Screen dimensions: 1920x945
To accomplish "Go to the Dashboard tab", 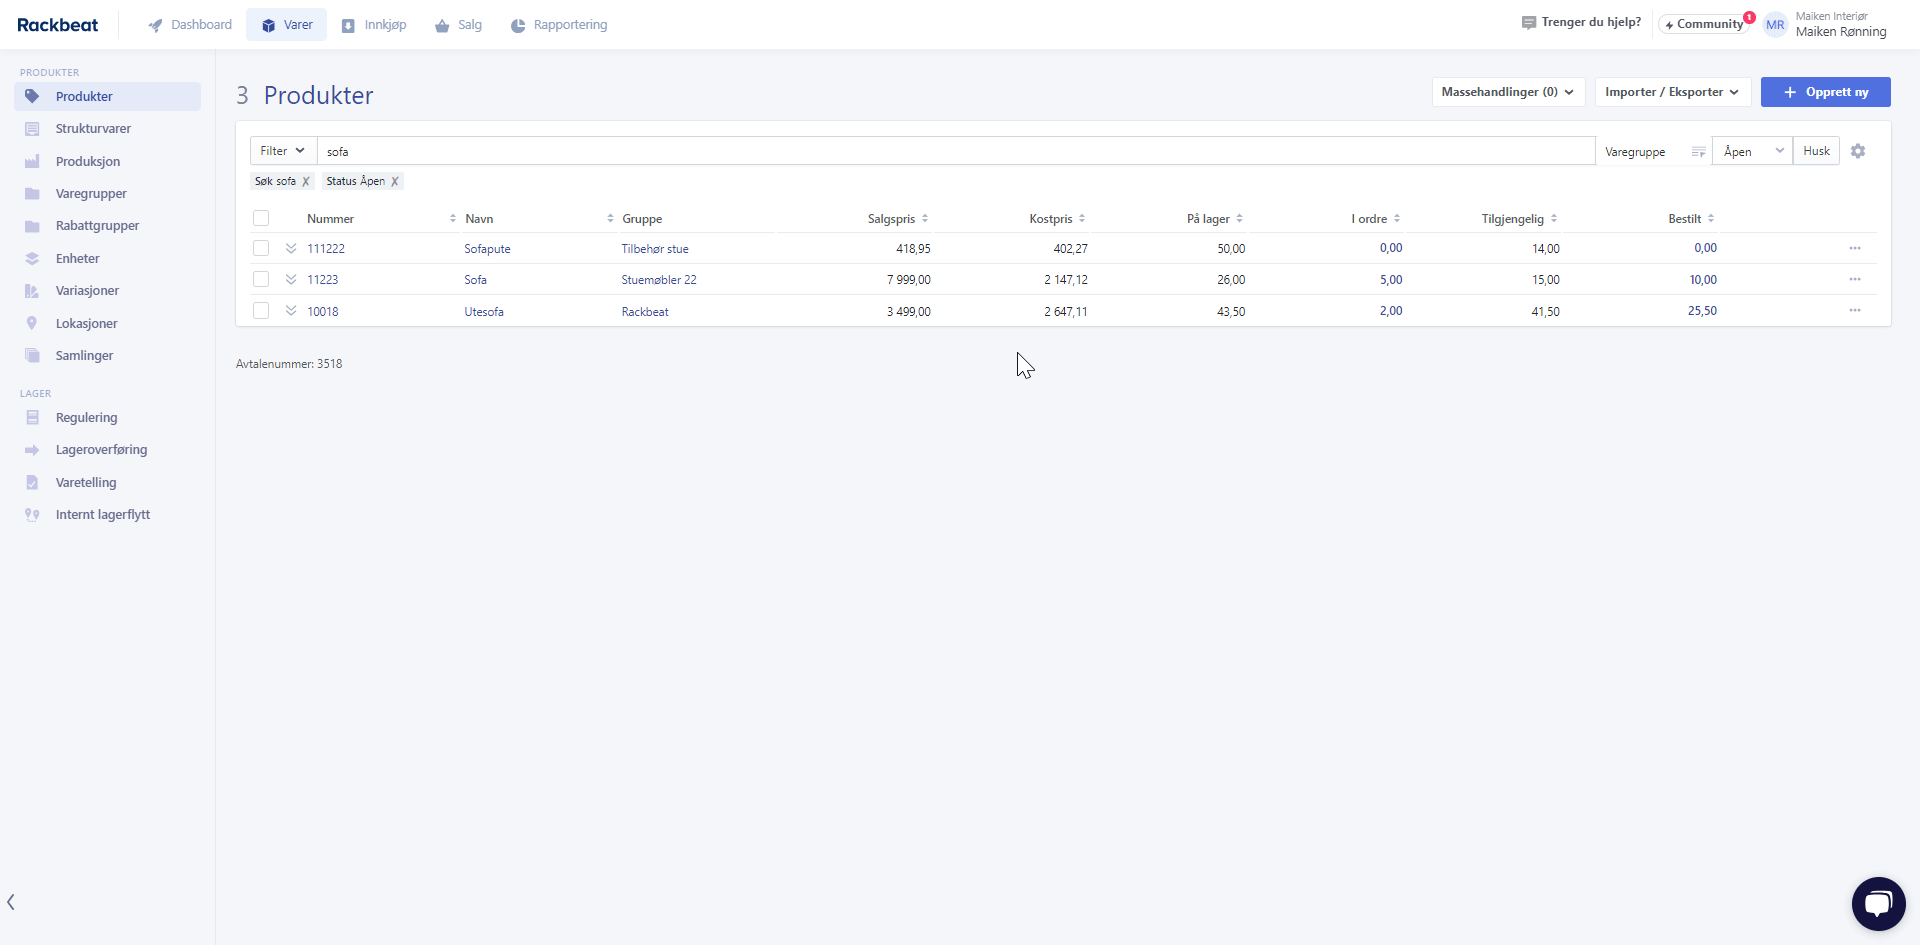I will [190, 24].
